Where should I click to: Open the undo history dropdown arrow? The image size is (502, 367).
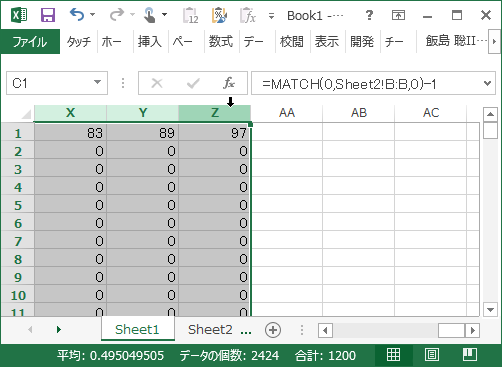[92, 15]
